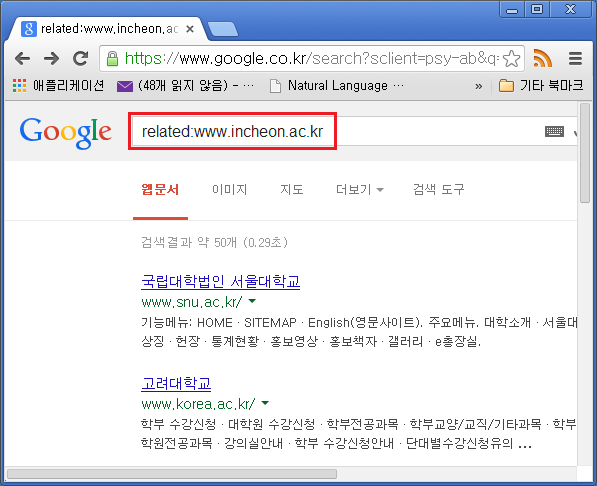Open the 고려대학교 result link
The height and width of the screenshot is (486, 597).
(176, 384)
